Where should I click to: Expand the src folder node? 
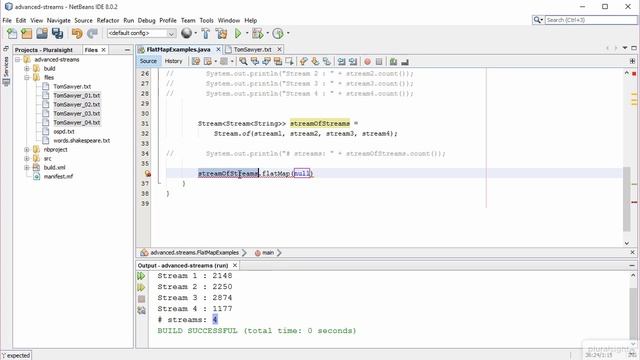(27, 158)
